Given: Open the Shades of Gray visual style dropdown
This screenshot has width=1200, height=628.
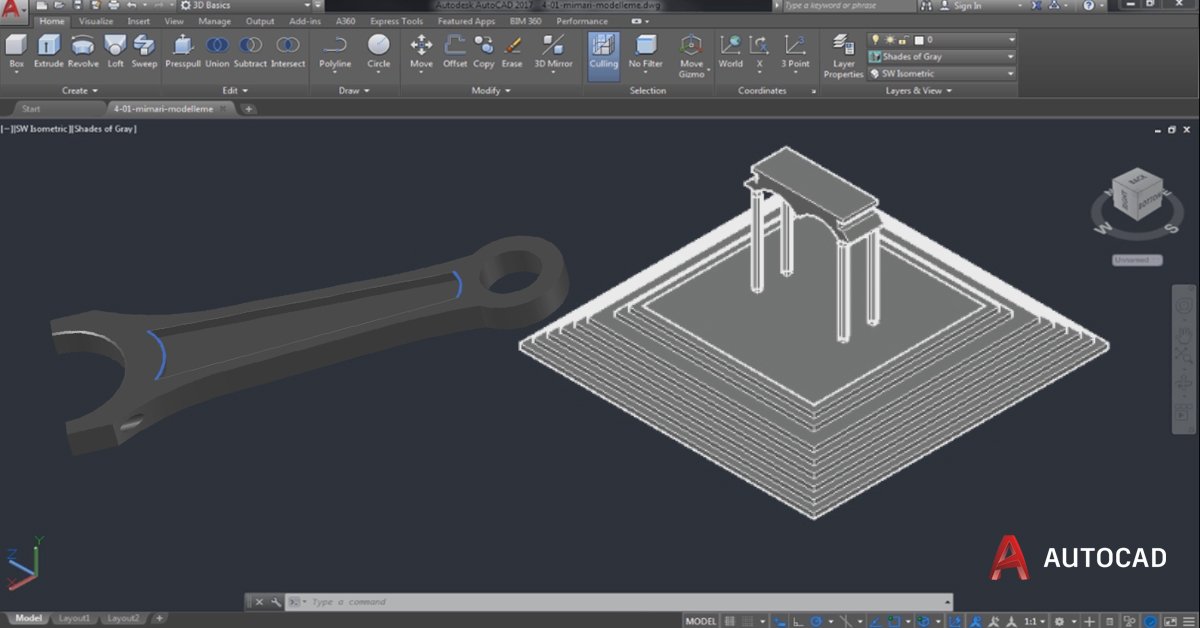Looking at the screenshot, I should (x=941, y=57).
